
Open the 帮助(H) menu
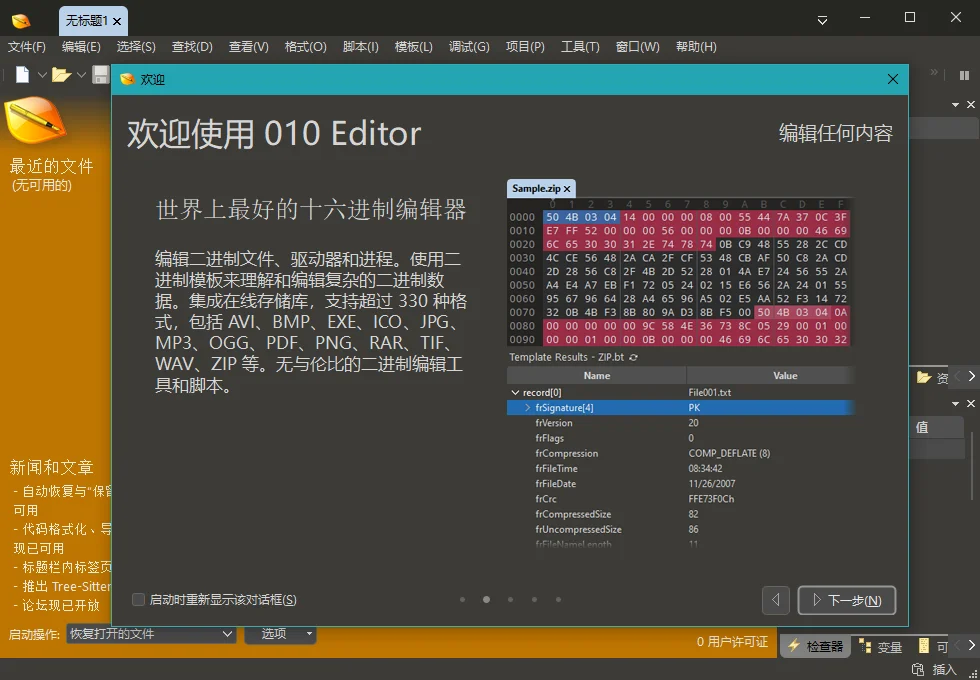[696, 47]
